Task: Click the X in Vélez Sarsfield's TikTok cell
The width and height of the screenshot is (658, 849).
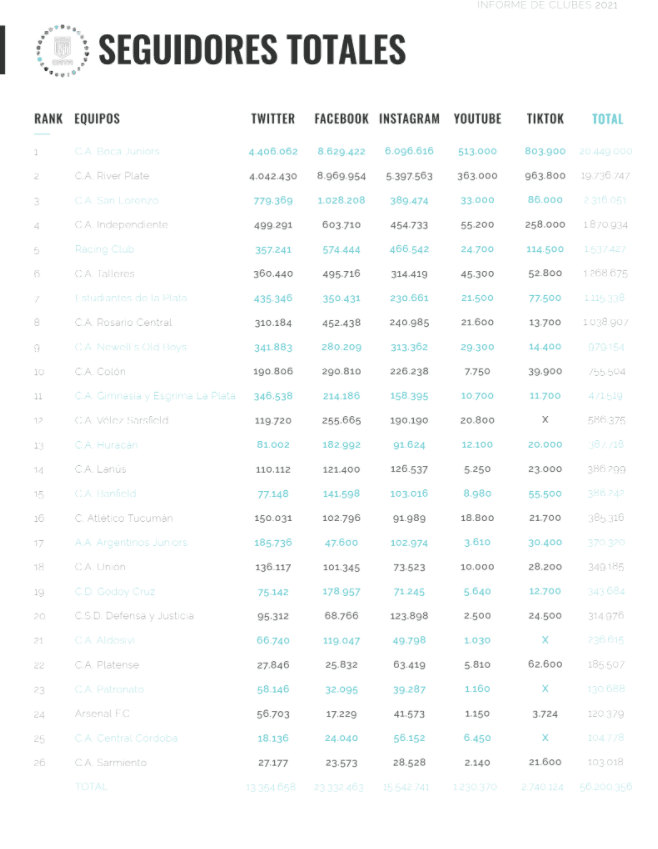Action: click(545, 421)
